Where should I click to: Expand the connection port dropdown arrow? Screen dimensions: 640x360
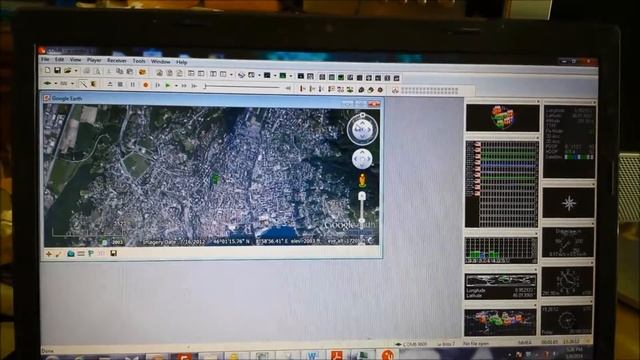tap(56, 84)
